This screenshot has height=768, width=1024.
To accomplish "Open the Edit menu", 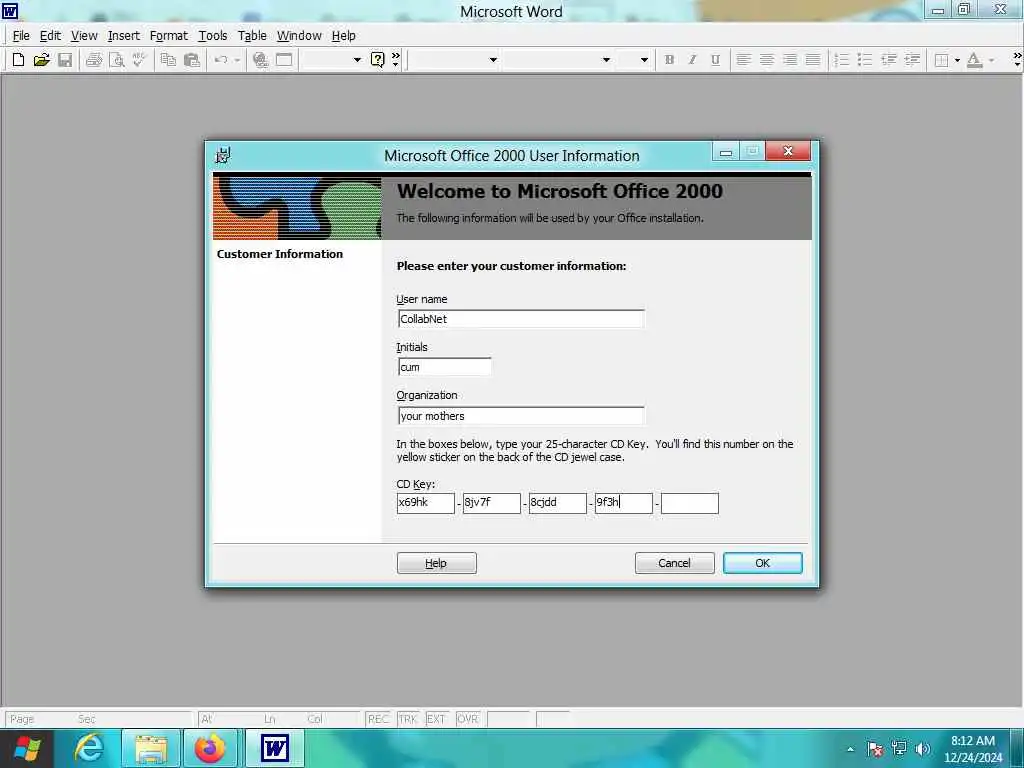I will click(x=50, y=36).
